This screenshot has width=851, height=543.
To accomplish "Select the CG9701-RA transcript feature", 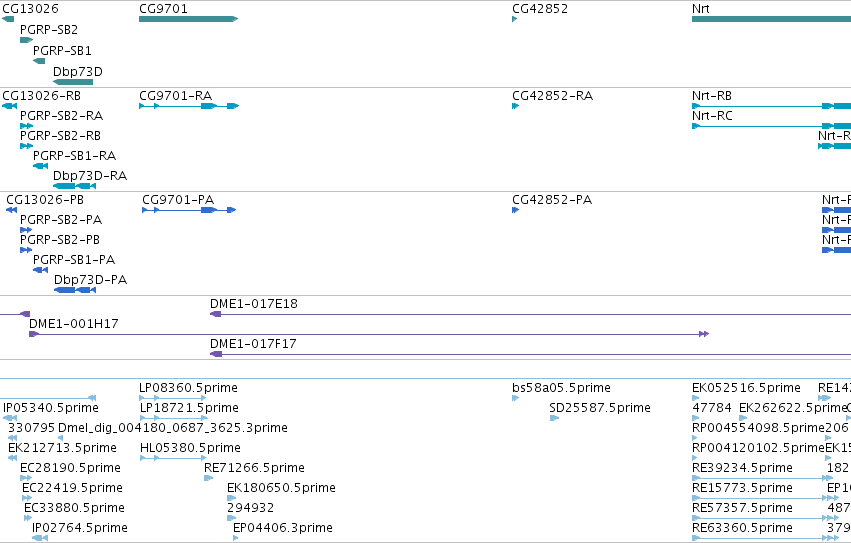I will tap(189, 106).
